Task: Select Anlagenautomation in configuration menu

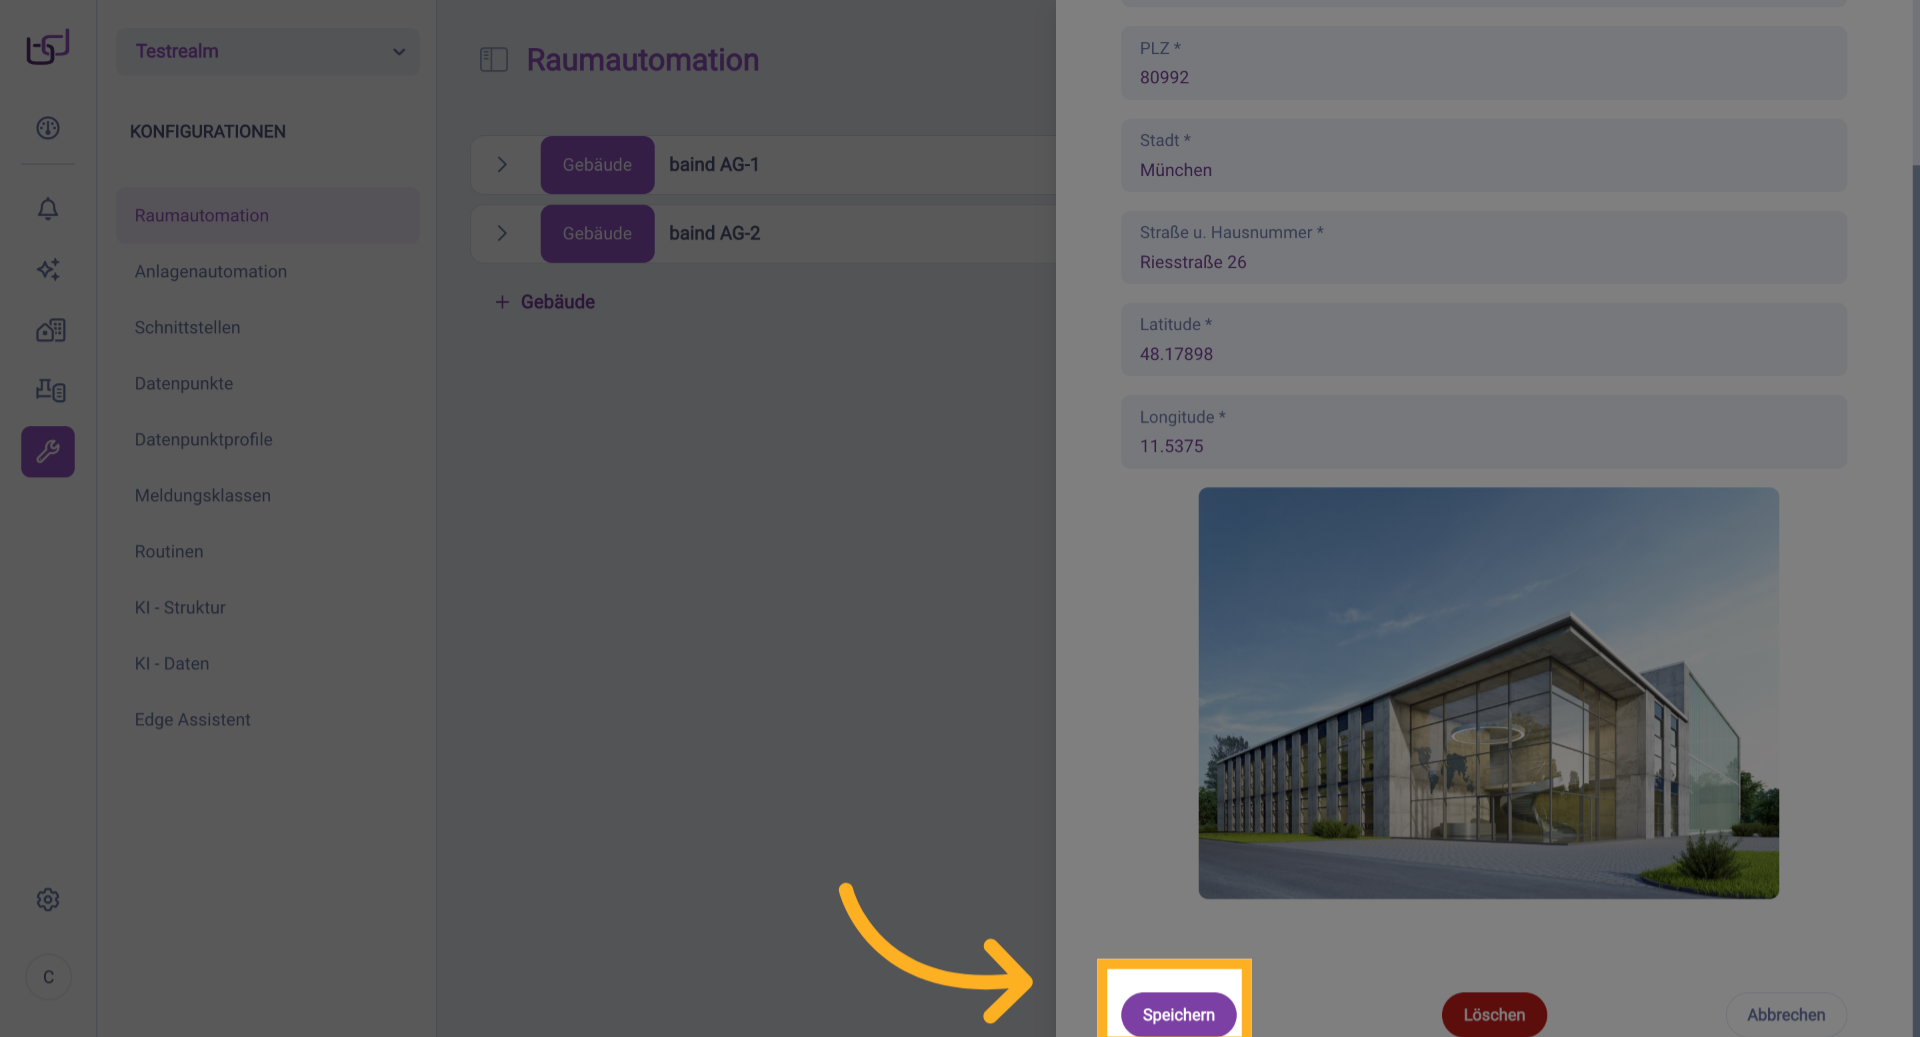Action: 211,271
